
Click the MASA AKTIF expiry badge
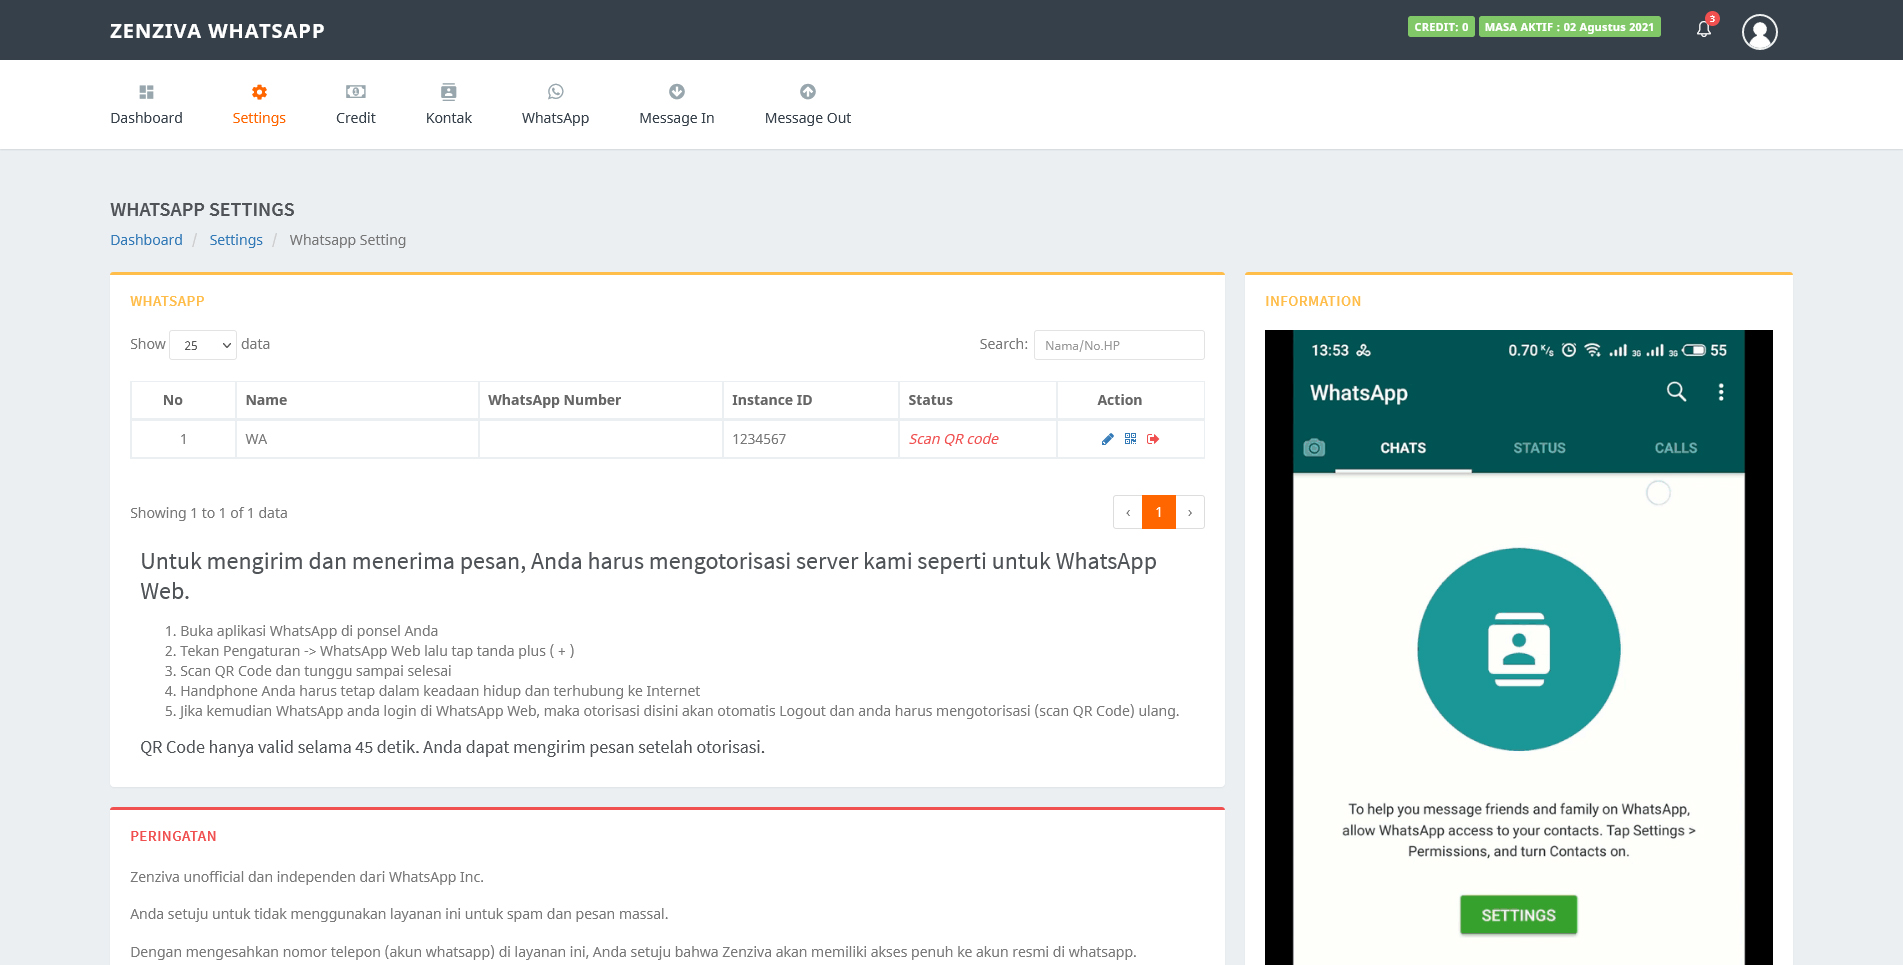(1569, 27)
